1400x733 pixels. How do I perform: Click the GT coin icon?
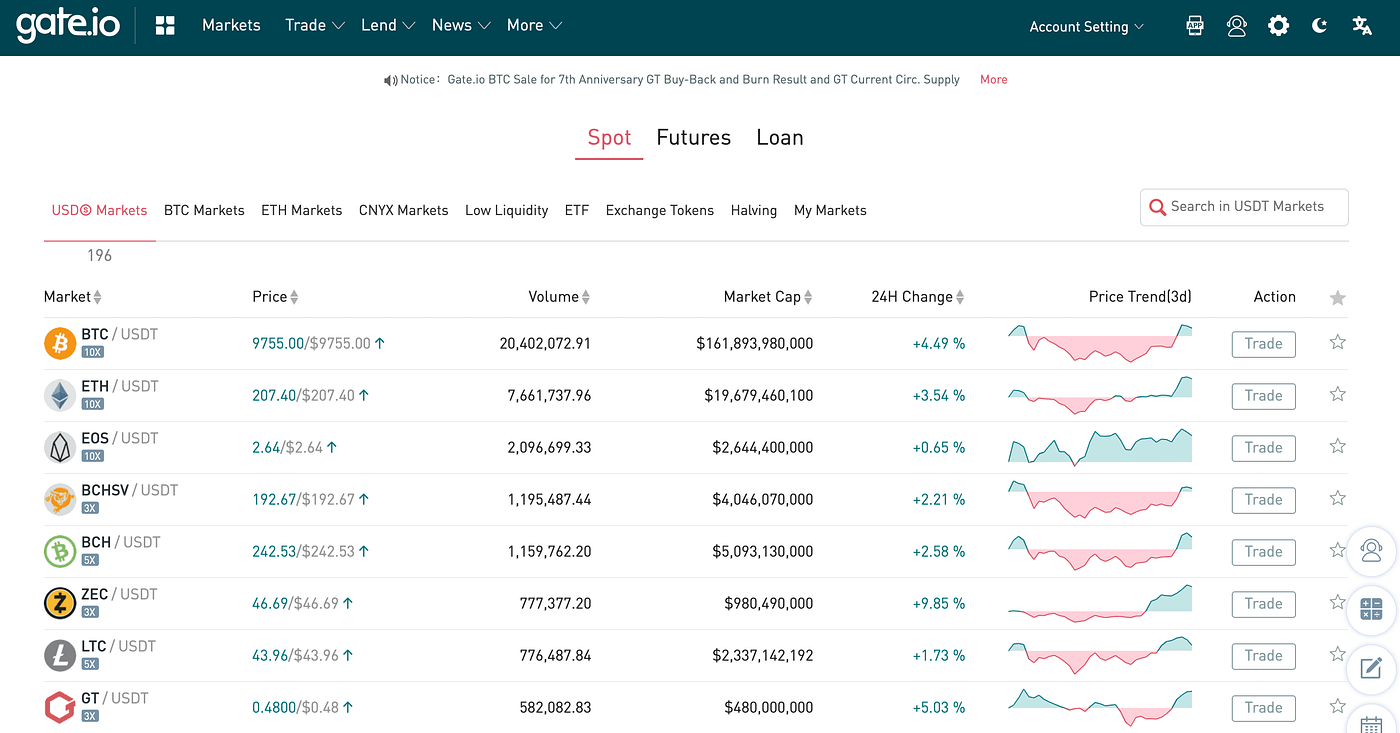[60, 707]
